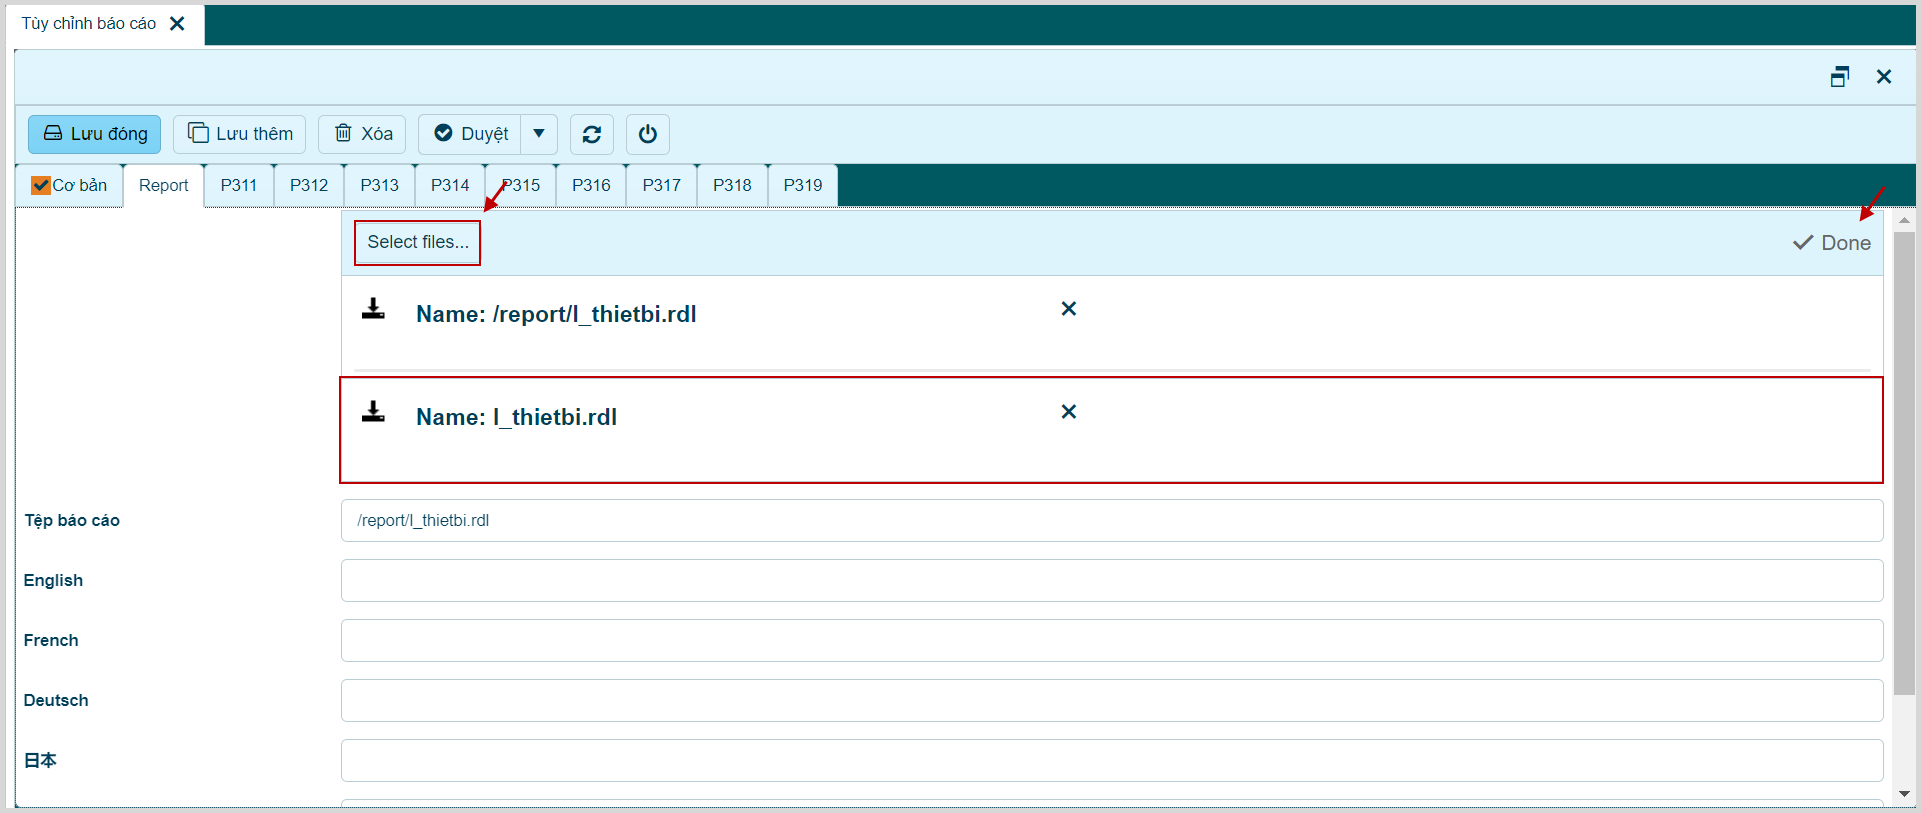The width and height of the screenshot is (1921, 813).
Task: Switch to the P317 tab
Action: click(662, 186)
